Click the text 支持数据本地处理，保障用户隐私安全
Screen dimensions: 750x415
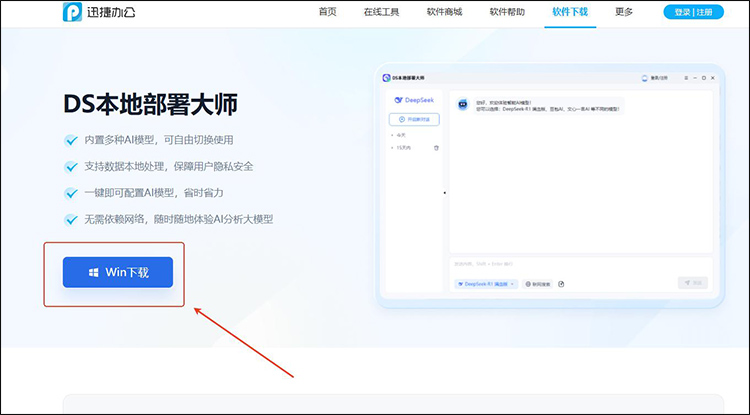pos(169,166)
